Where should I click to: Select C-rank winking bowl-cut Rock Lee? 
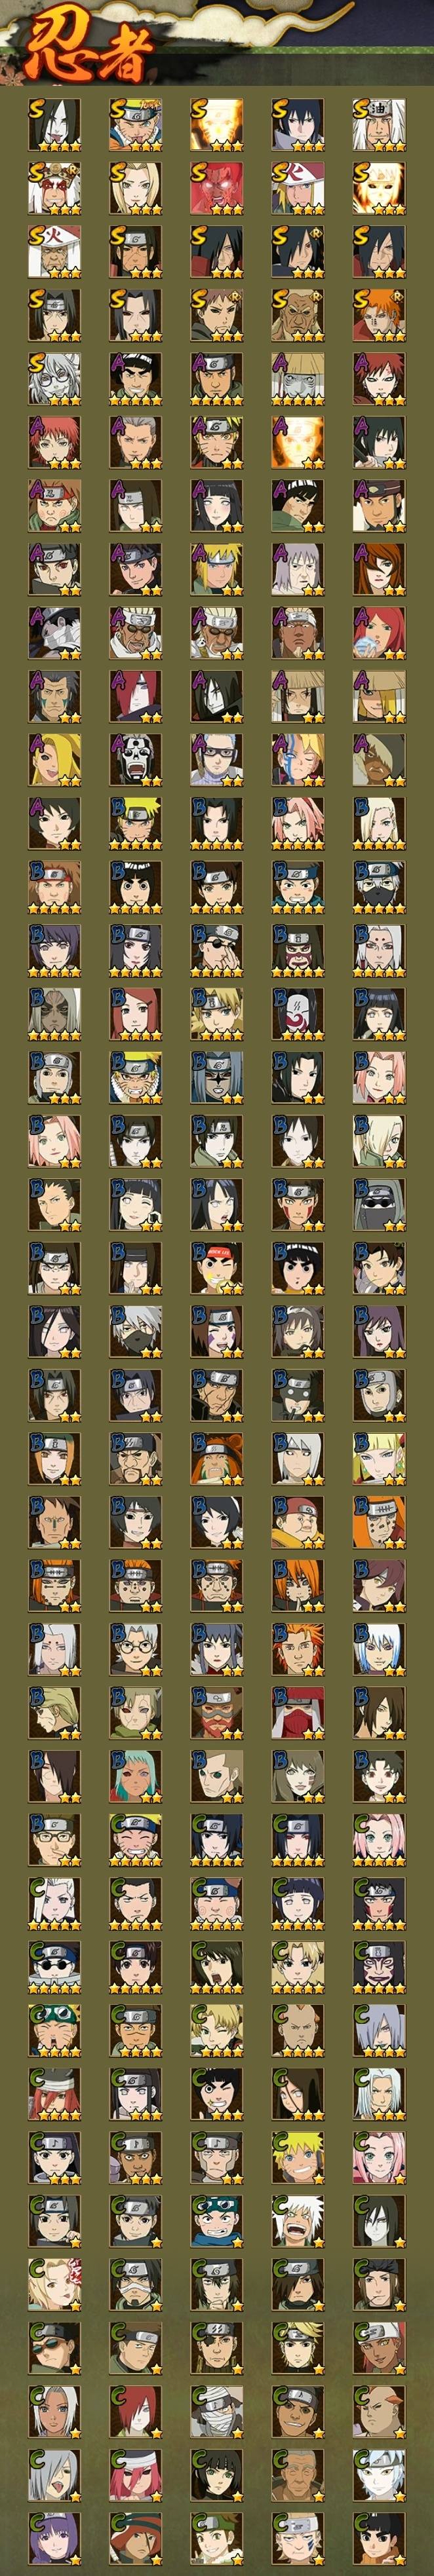217,2093
